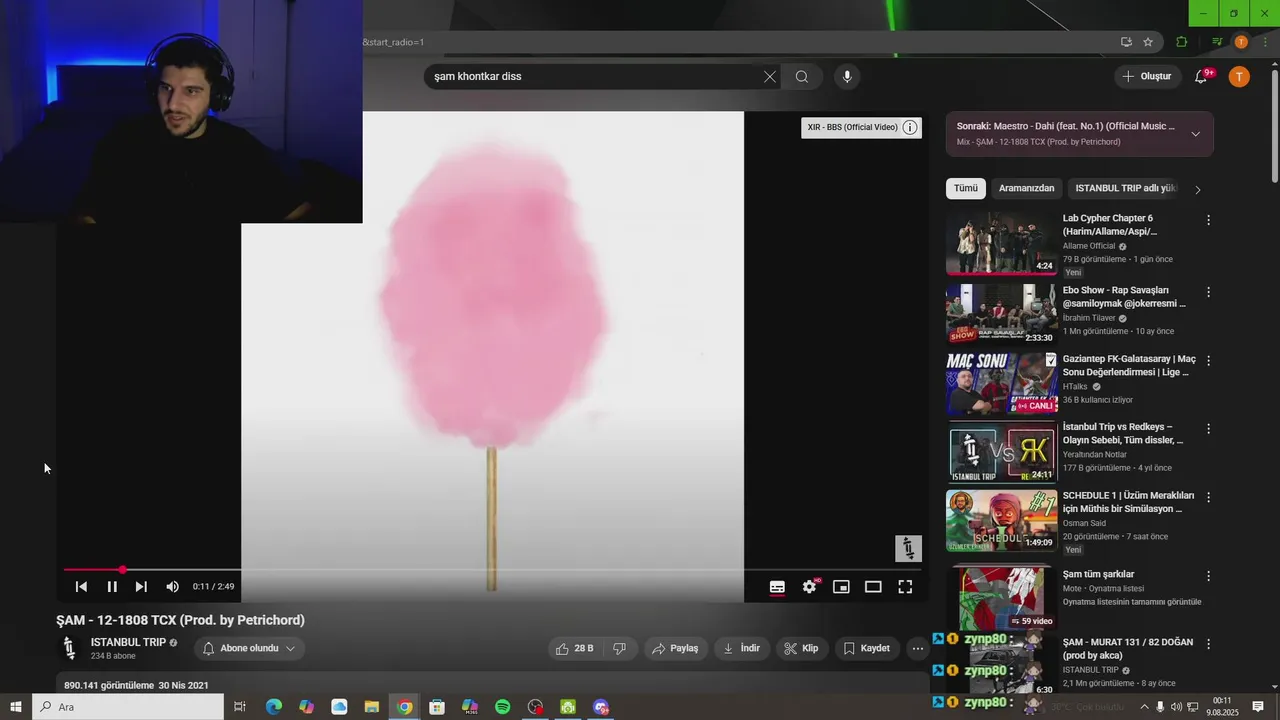Expand the Sonraki mix playlist panel
1280x720 pixels.
pos(1196,134)
